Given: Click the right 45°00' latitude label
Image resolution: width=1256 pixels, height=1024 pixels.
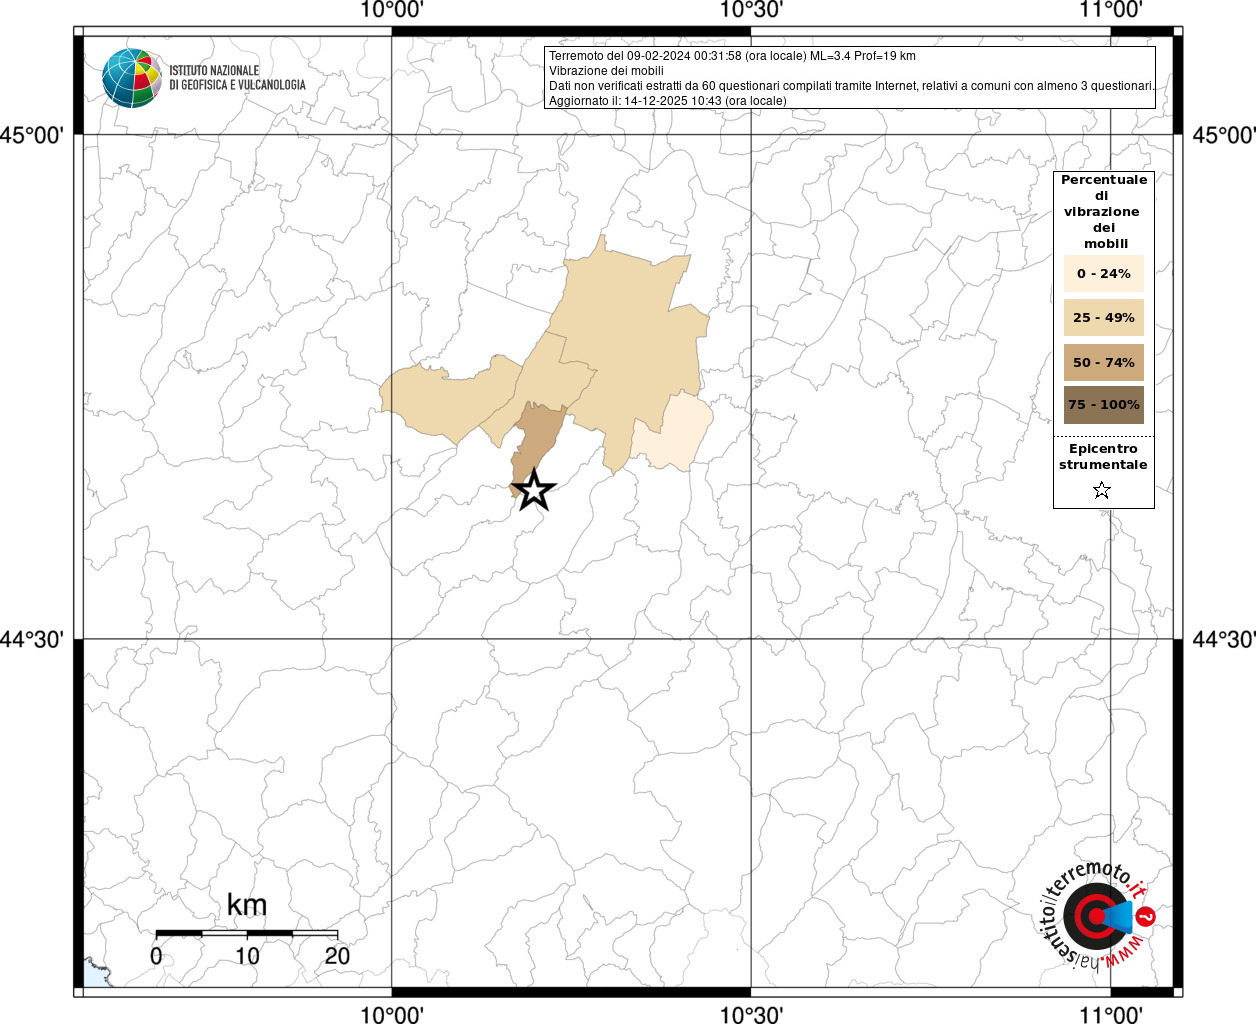Looking at the screenshot, I should point(1224,134).
